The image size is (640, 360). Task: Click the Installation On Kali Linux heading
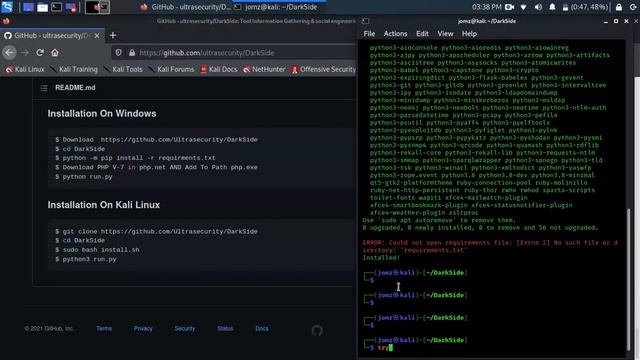104,205
